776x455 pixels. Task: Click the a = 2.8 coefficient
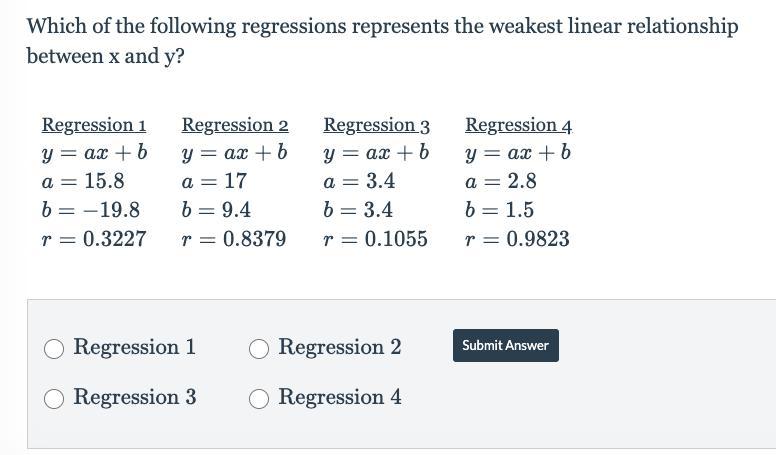(501, 182)
